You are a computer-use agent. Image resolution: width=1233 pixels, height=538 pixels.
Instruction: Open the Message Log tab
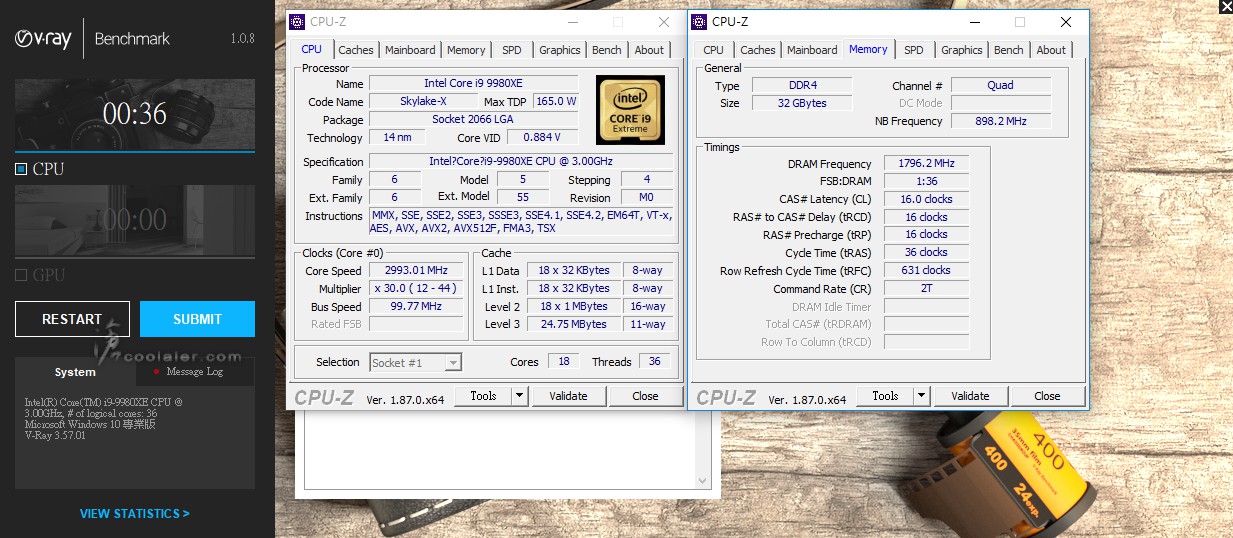point(195,372)
